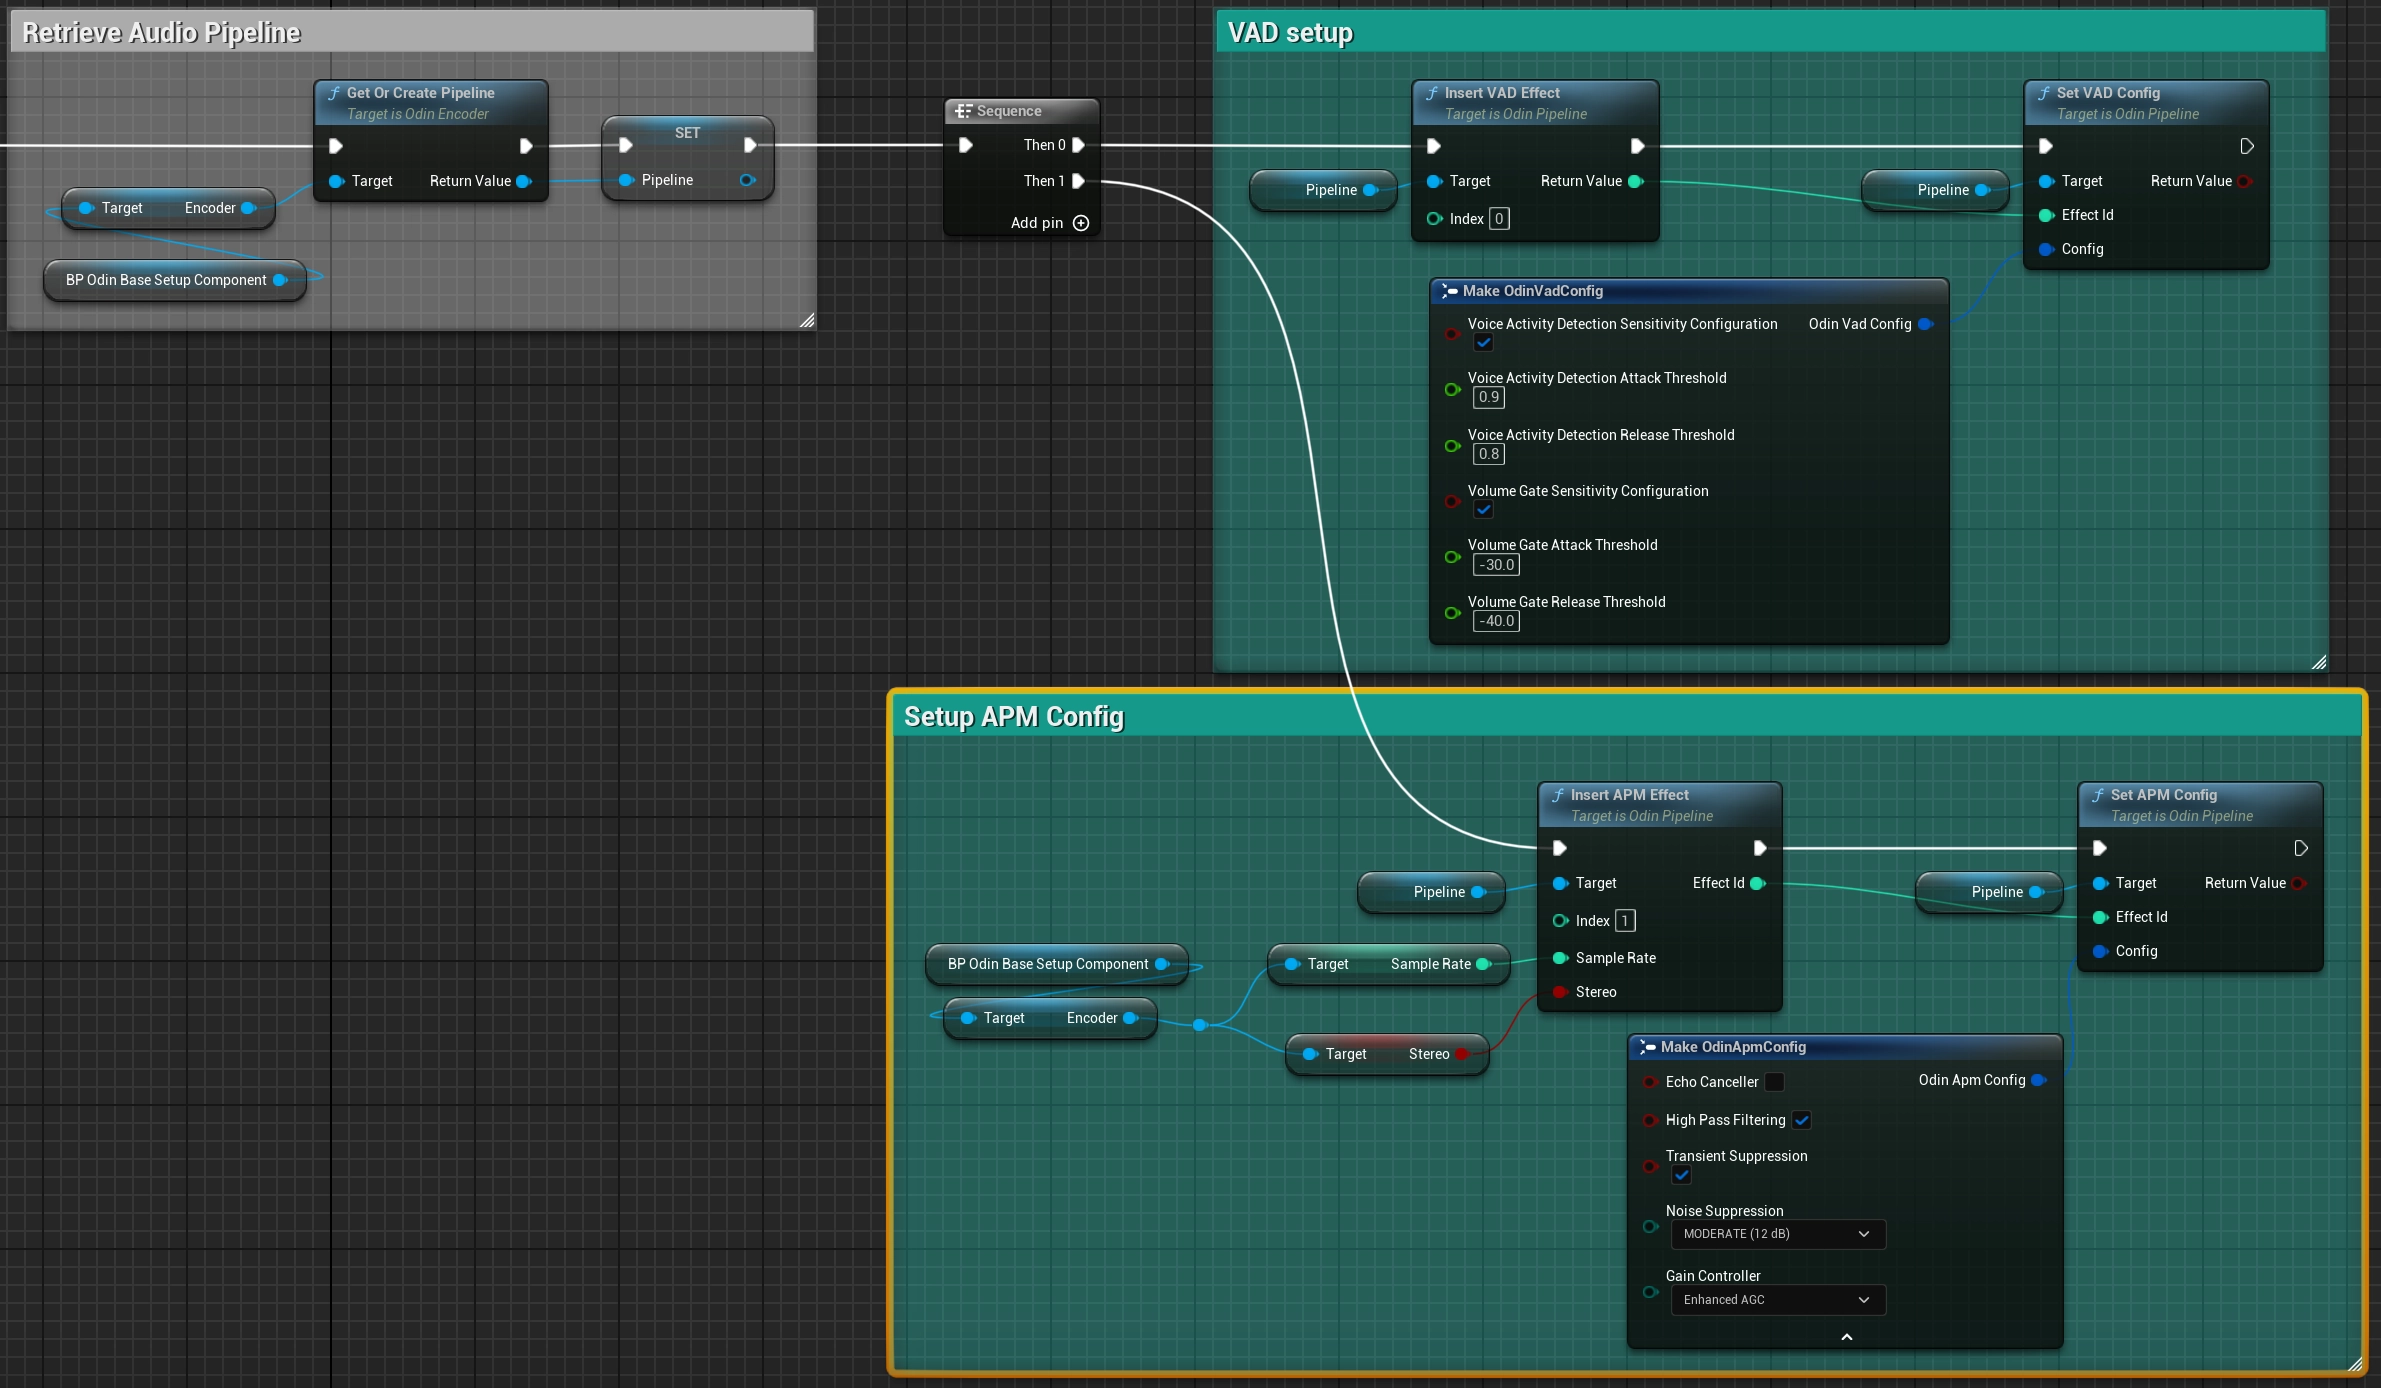This screenshot has height=1388, width=2381.
Task: Click the Make OdinVadConfig struct icon
Action: [1451, 291]
